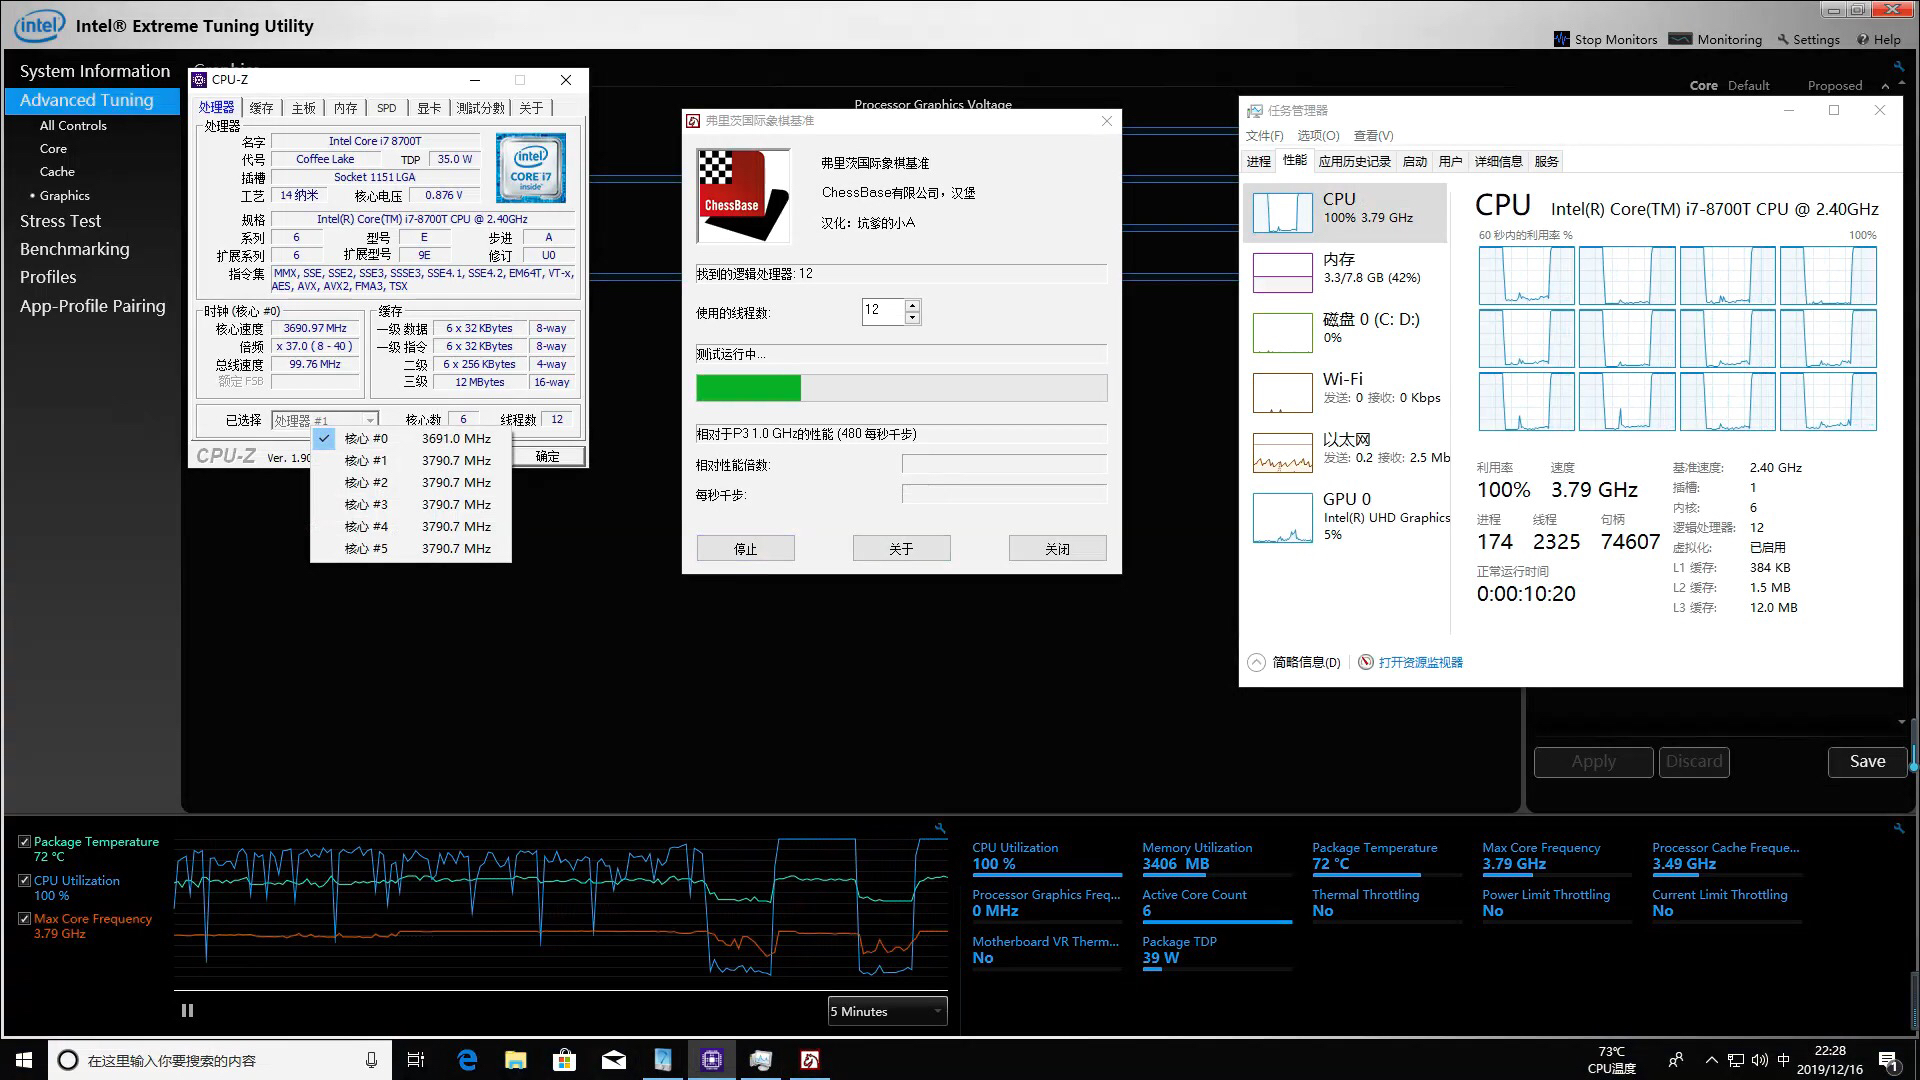The height and width of the screenshot is (1080, 1920).
Task: Uncheck Package Temperature monitor checkbox
Action: click(x=24, y=842)
